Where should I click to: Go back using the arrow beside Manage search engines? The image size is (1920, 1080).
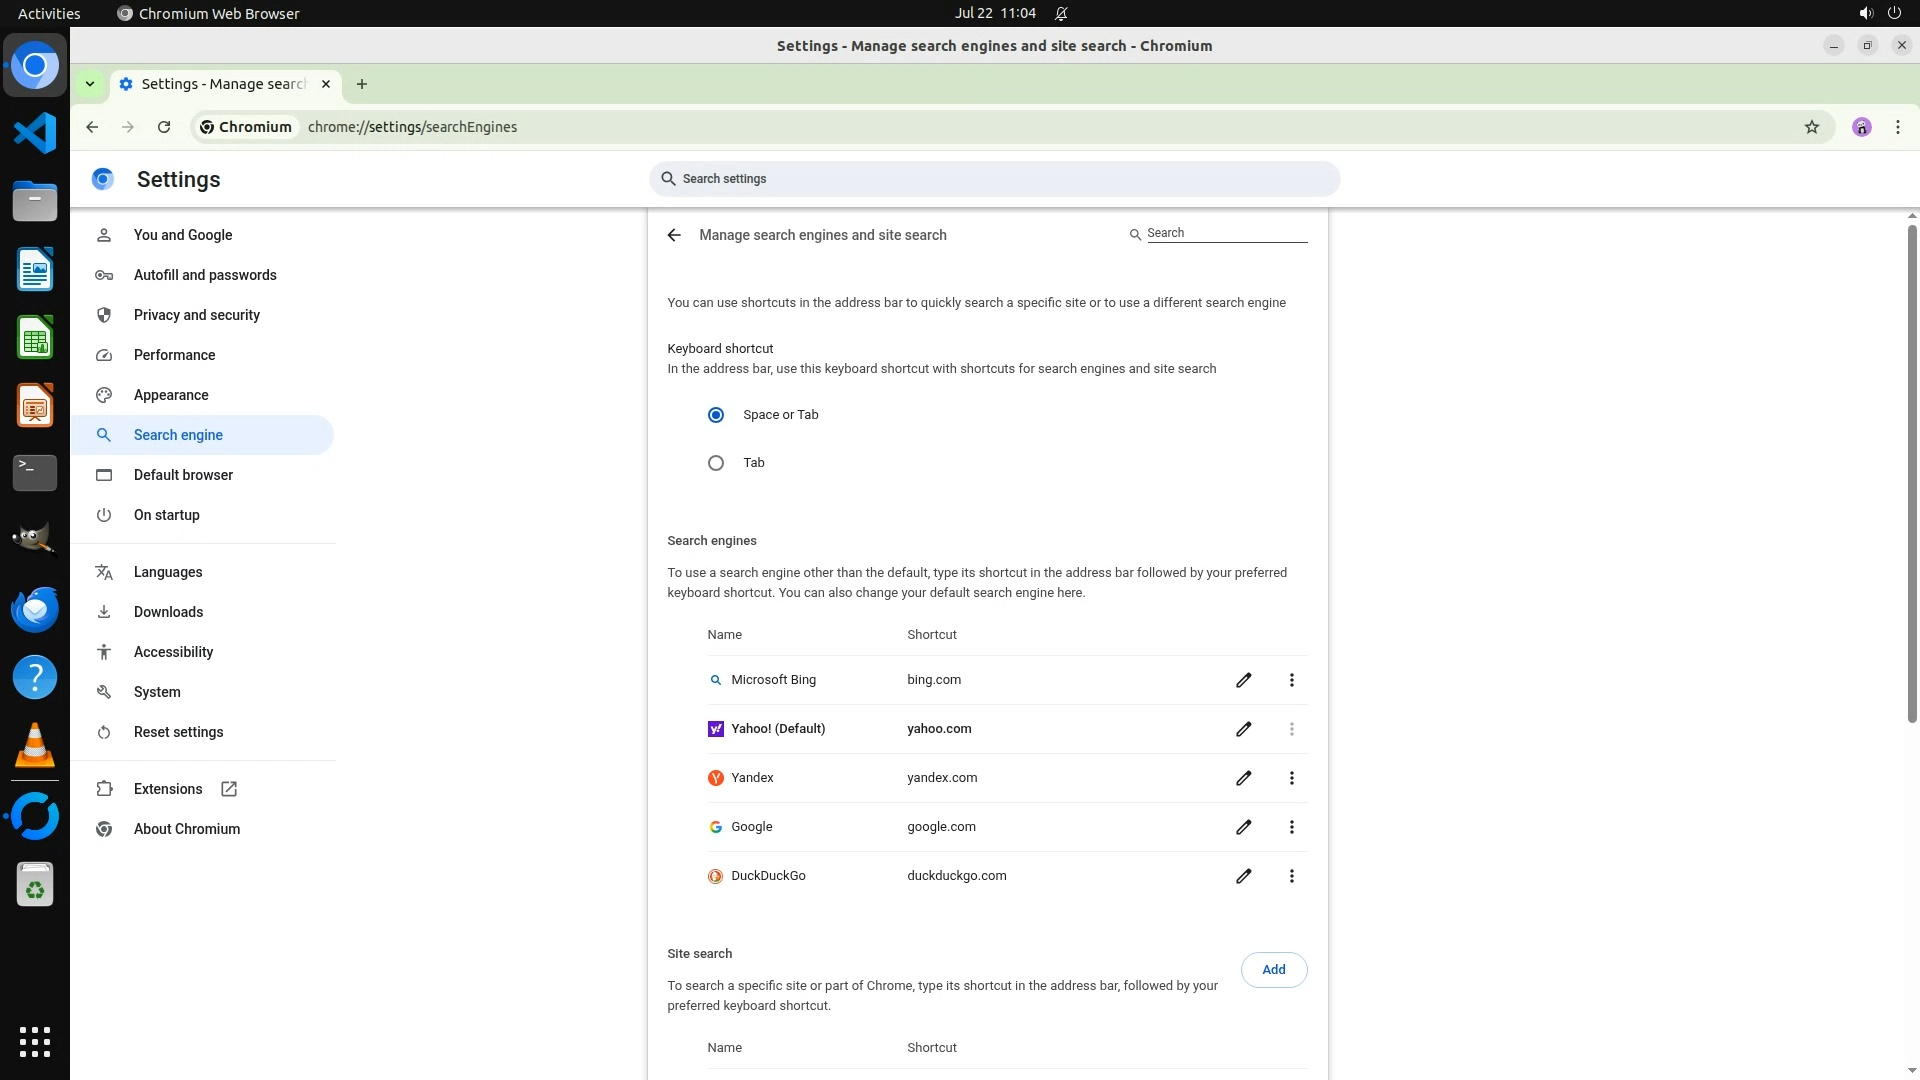[674, 235]
